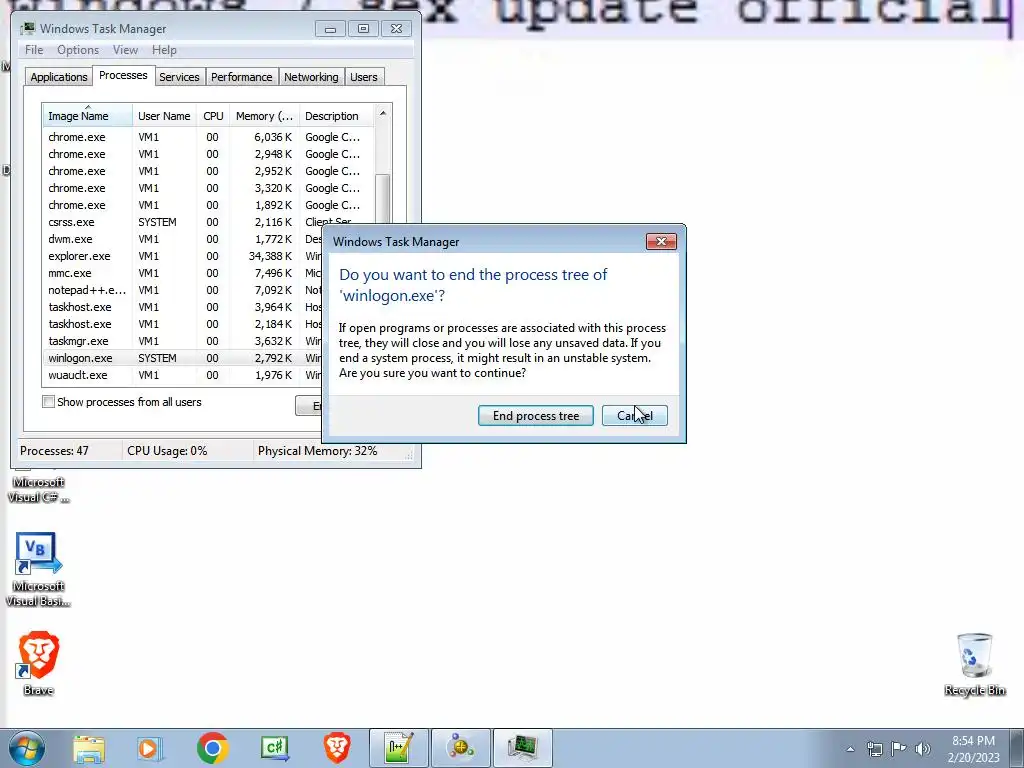Open Windows Explorer from the taskbar
1024x768 pixels.
click(89, 748)
